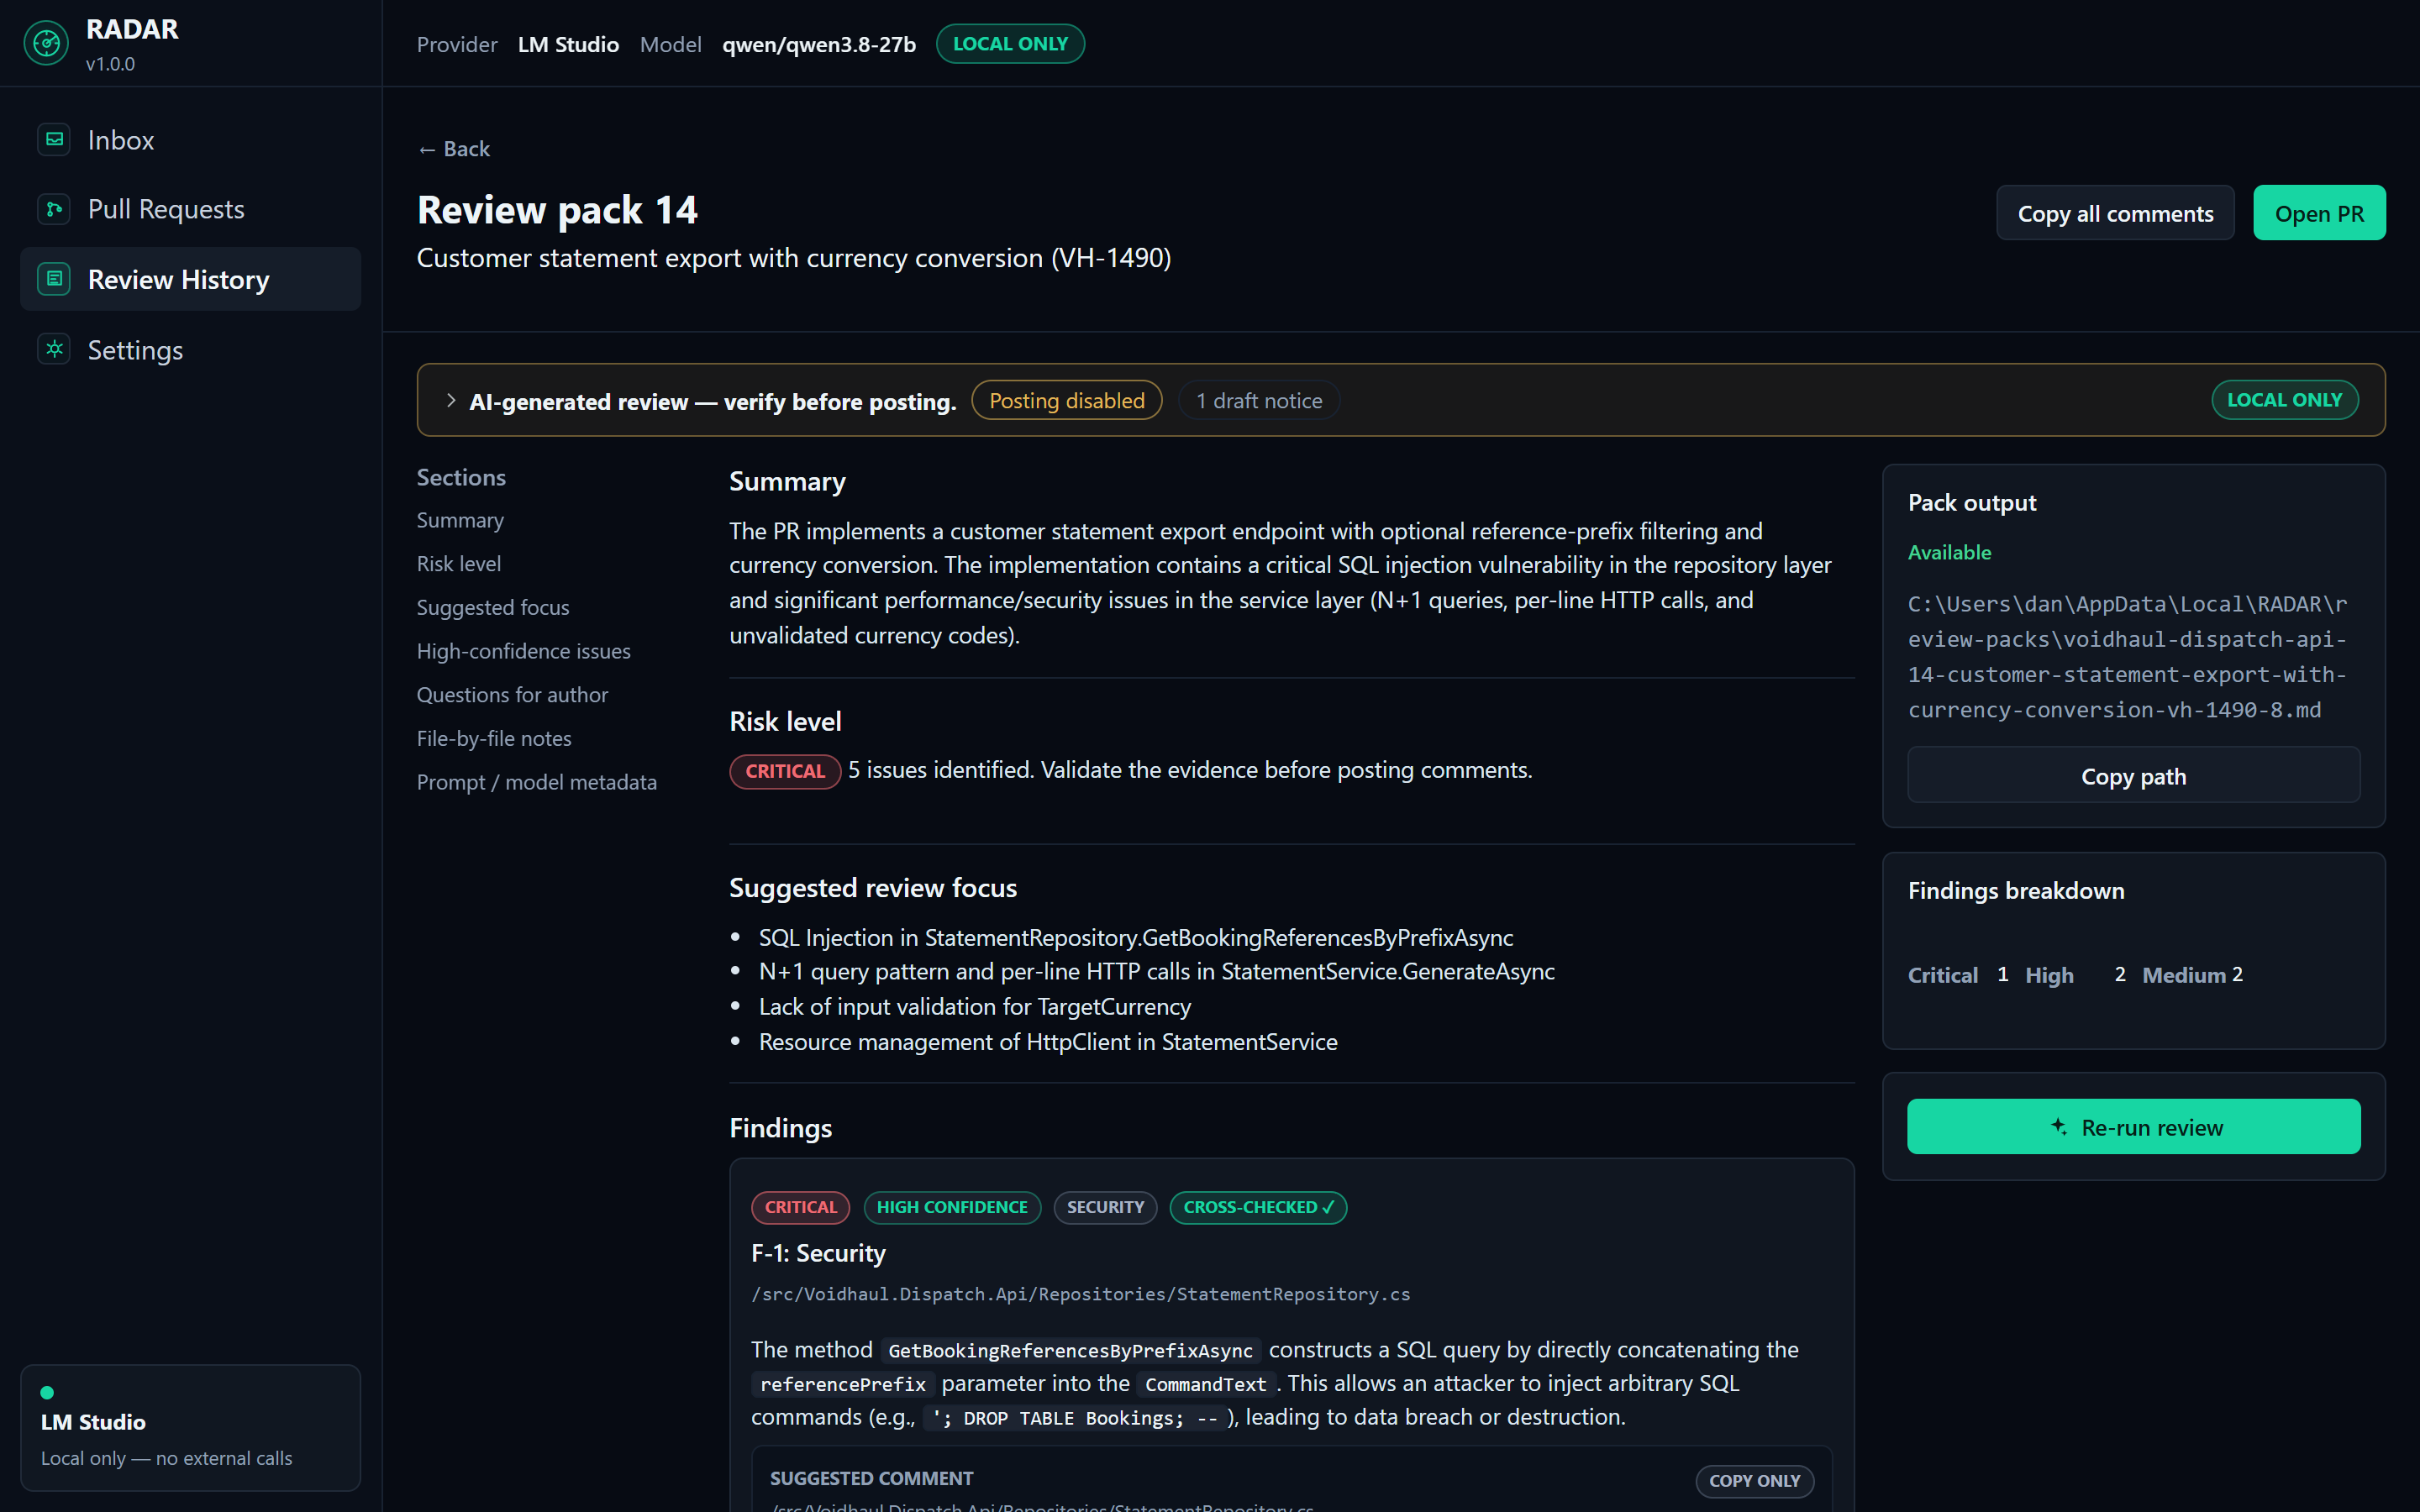This screenshot has height=1512, width=2420.
Task: Click the Posting disabled badge
Action: pos(1066,400)
